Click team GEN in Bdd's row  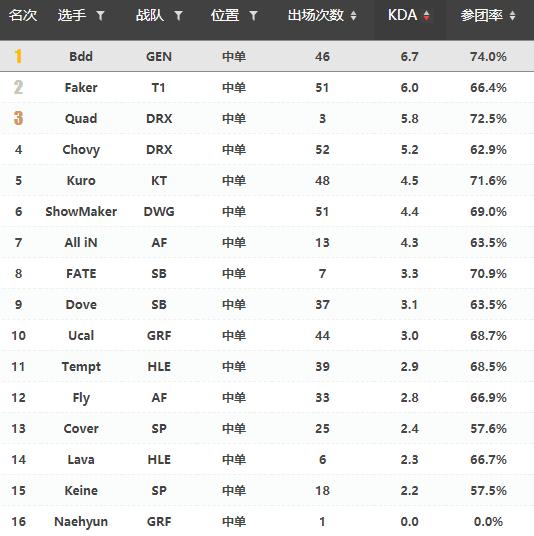[x=159, y=56]
